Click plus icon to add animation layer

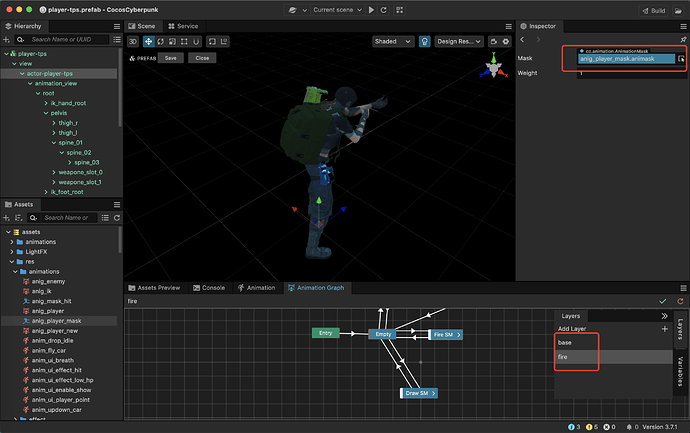[x=664, y=328]
